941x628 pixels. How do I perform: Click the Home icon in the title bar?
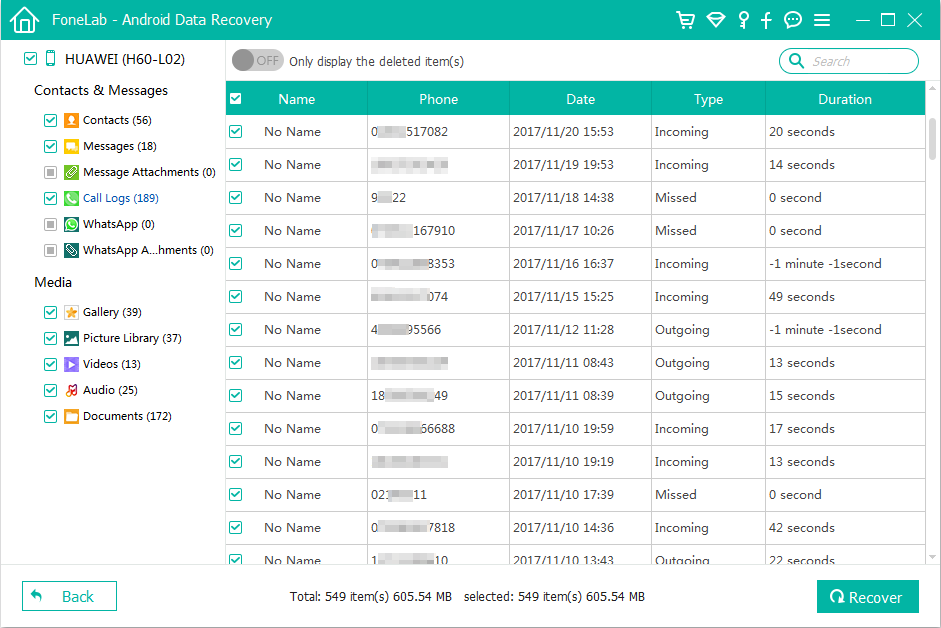click(x=23, y=19)
